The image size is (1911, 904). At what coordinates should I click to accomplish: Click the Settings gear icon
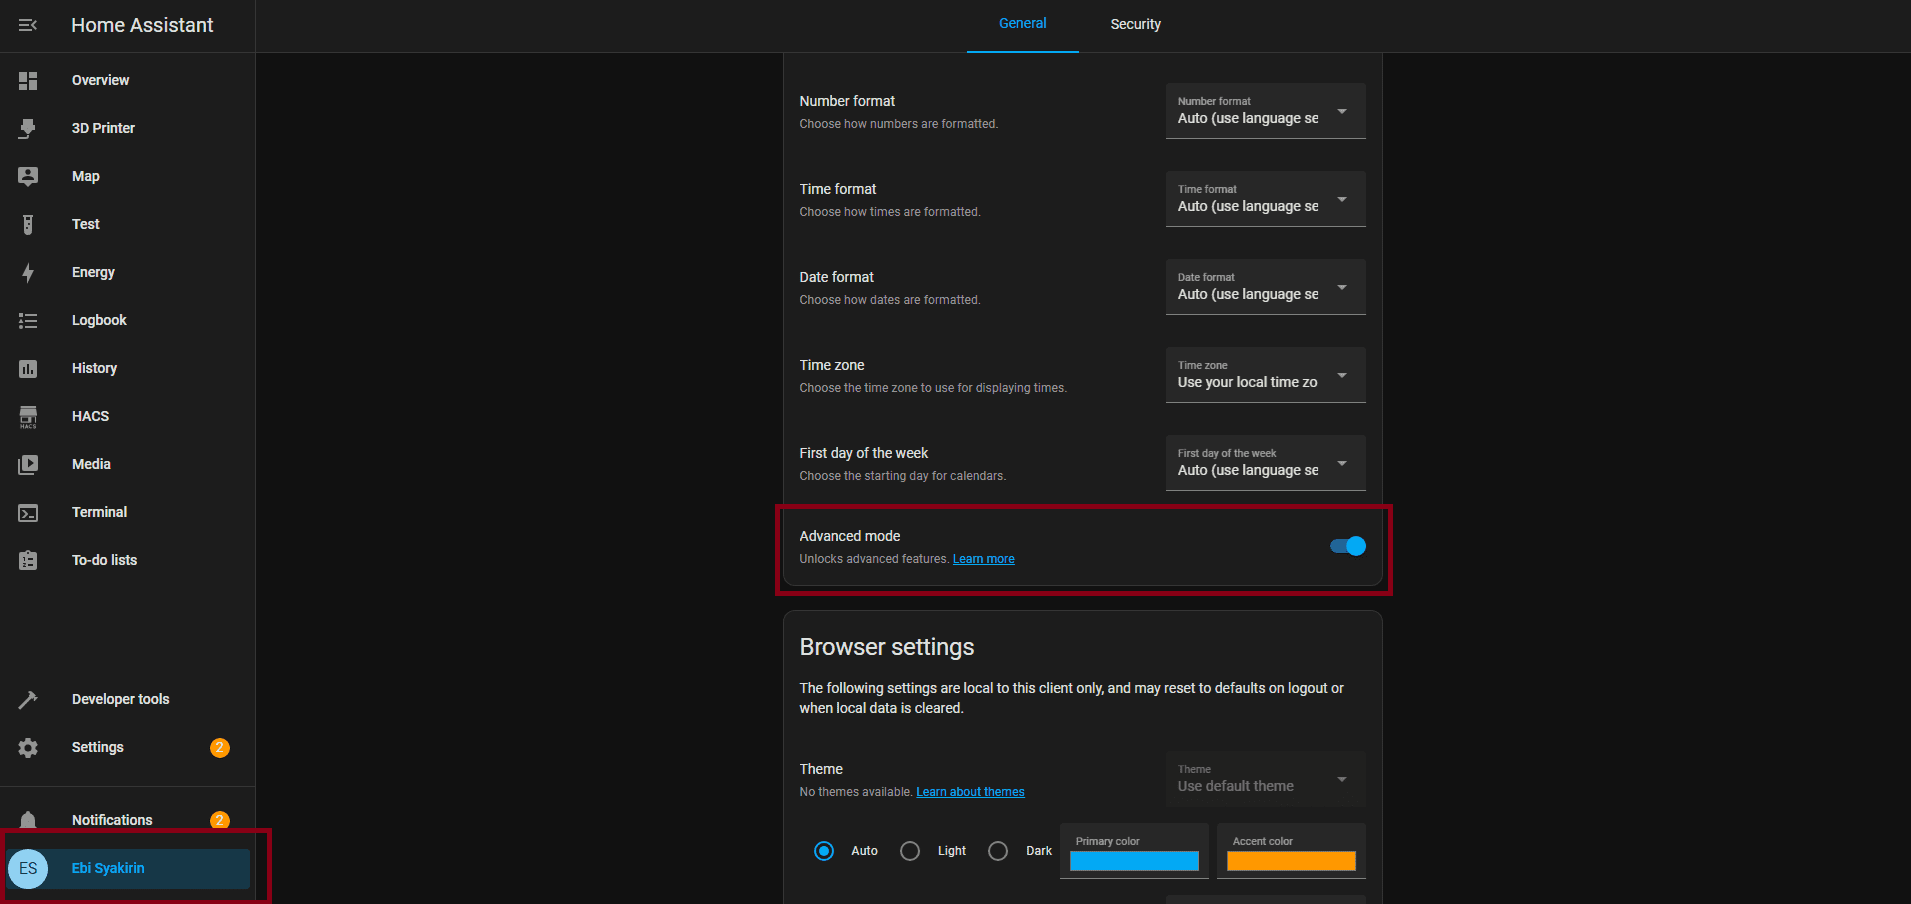[x=28, y=747]
